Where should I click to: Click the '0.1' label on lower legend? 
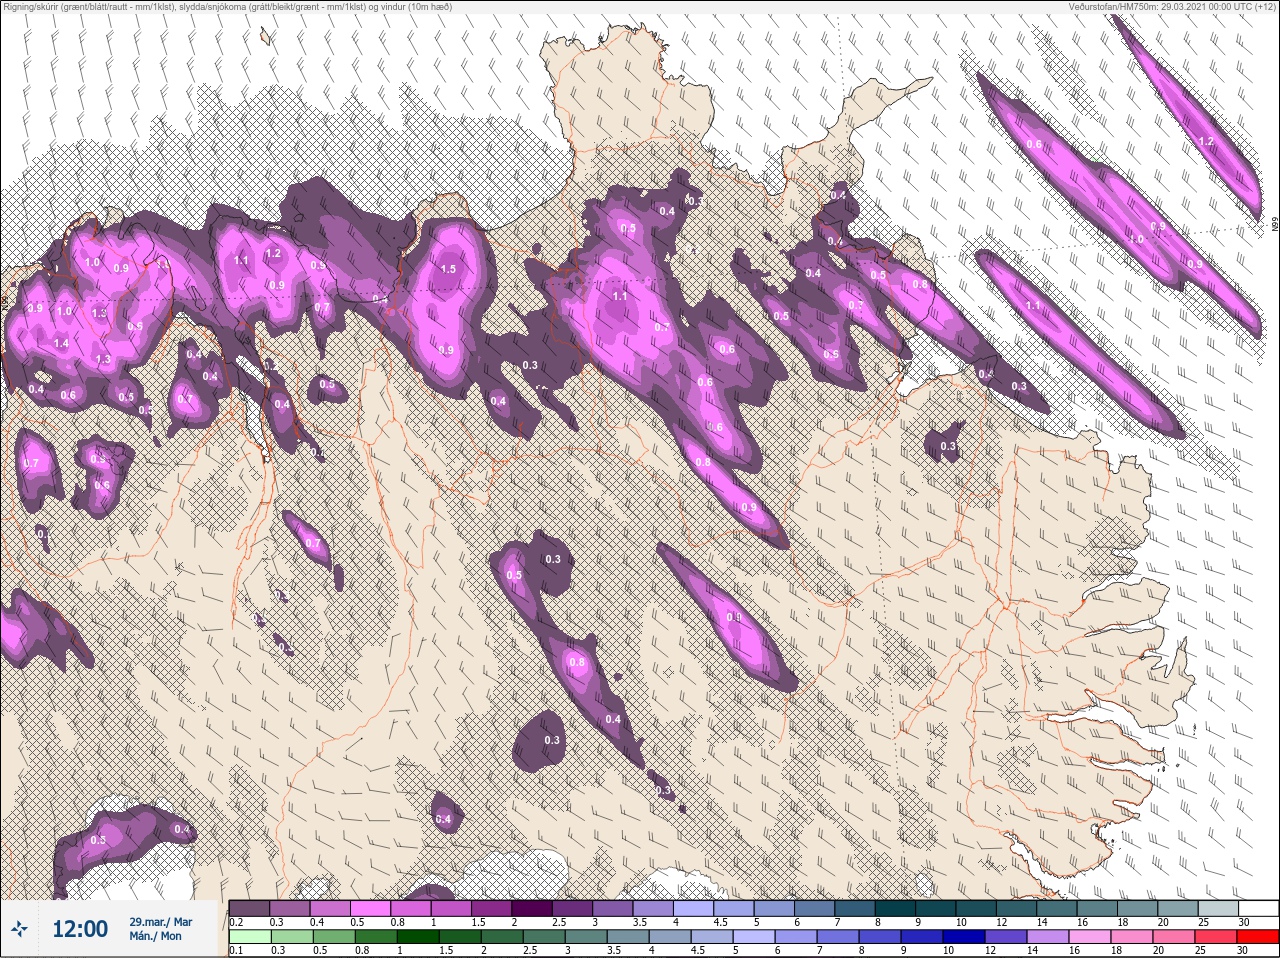point(236,951)
